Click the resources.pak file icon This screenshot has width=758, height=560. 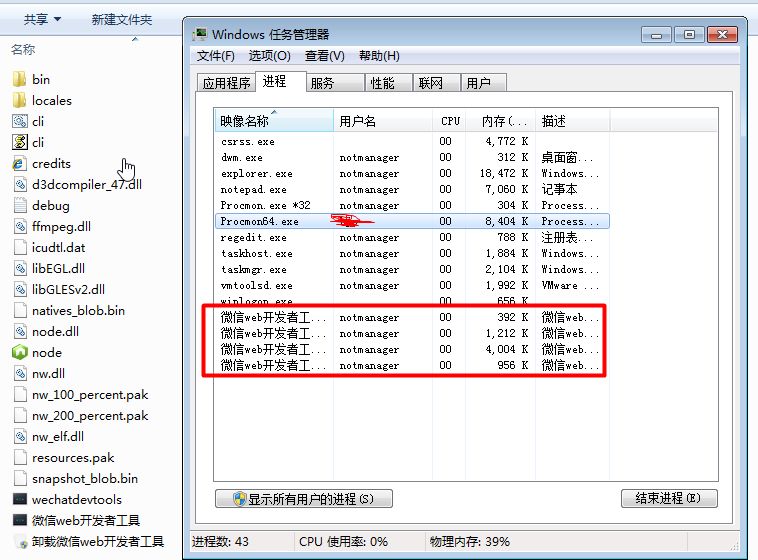[19, 457]
